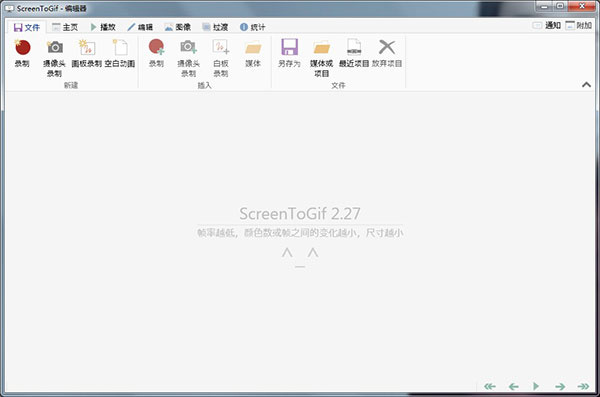
Task: Insert a webcam recording (摄像头录制 in 插入 group)
Action: coord(189,58)
